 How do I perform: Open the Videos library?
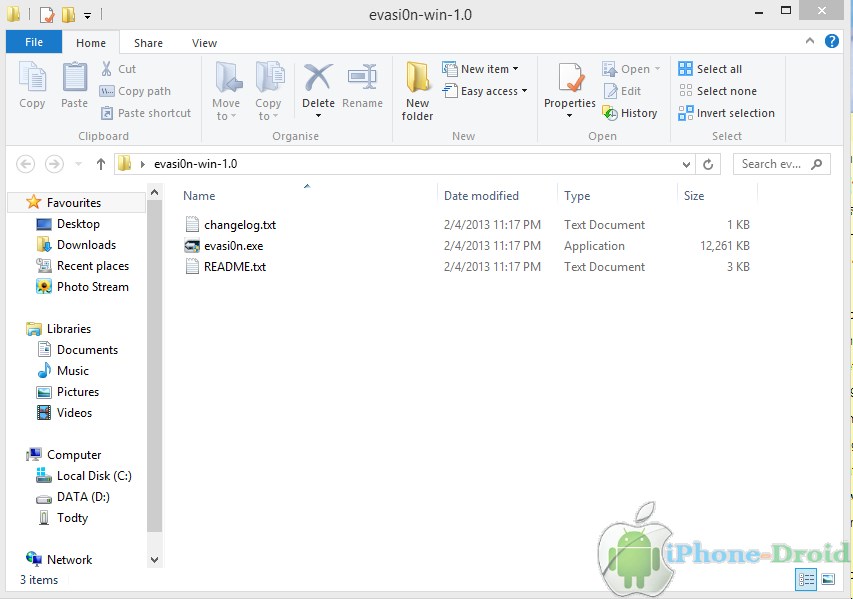point(75,413)
